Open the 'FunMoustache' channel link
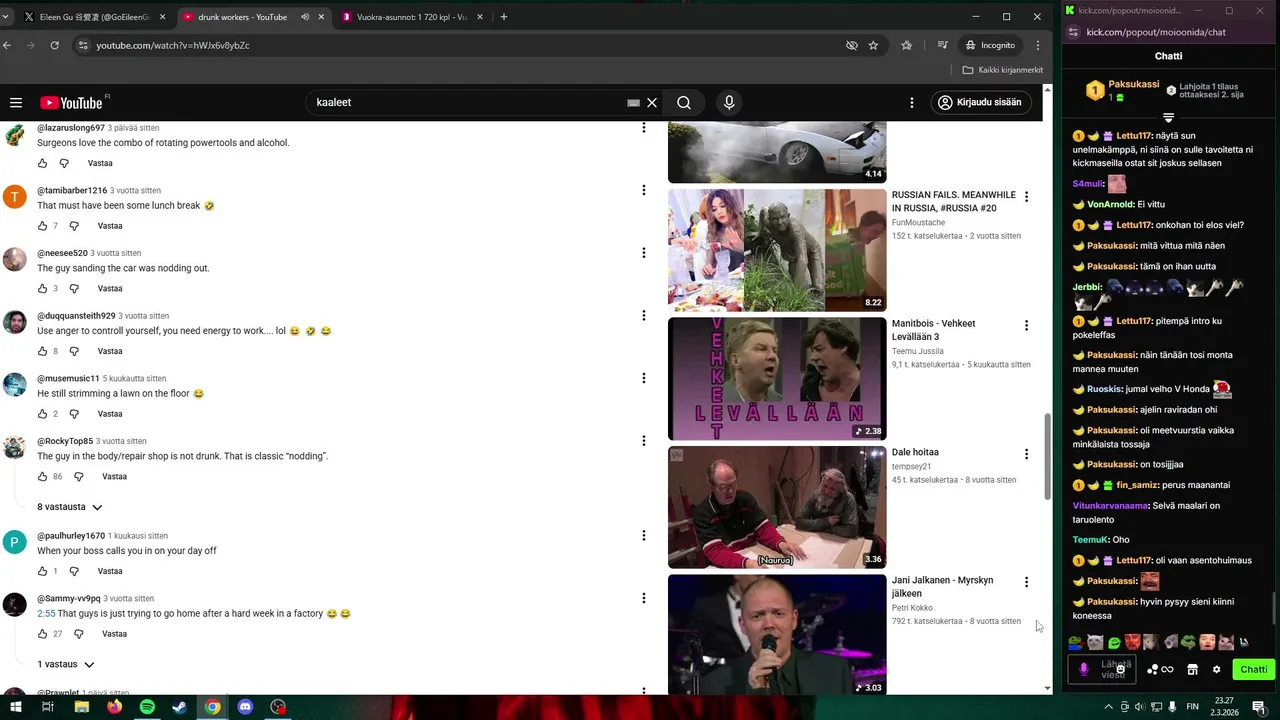 point(918,223)
